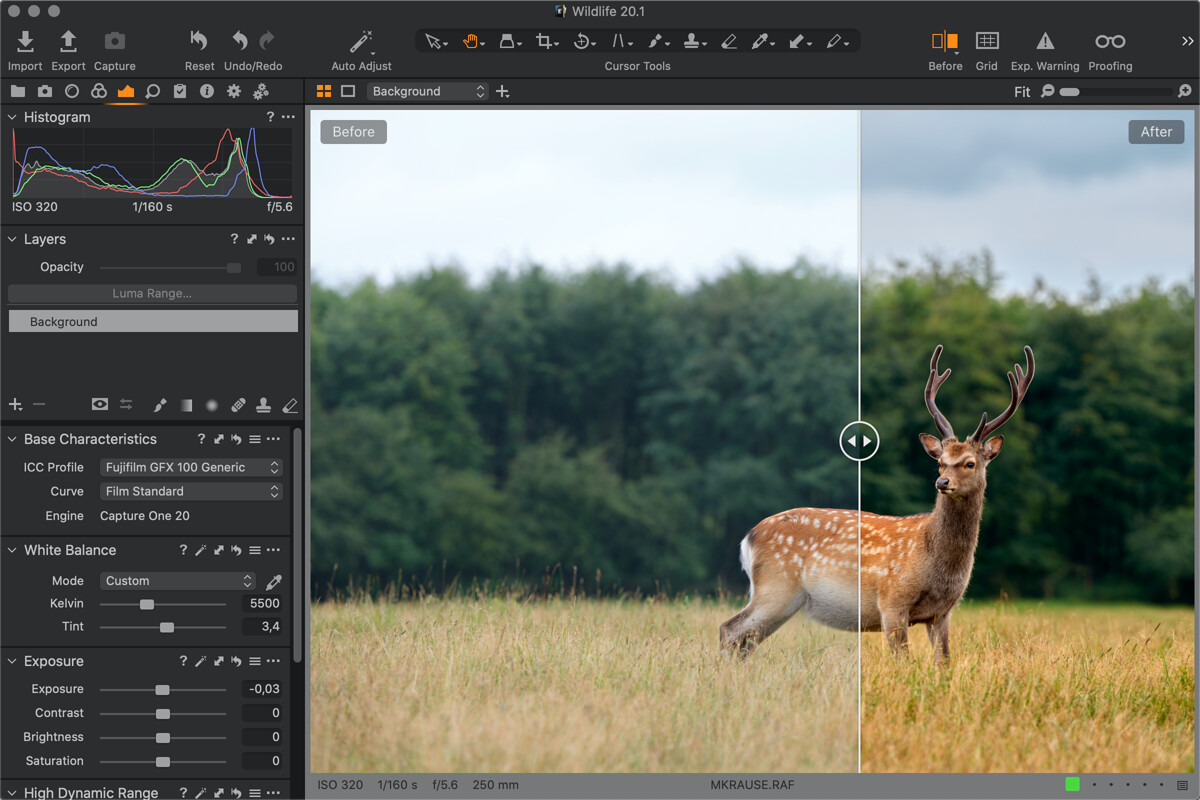The height and width of the screenshot is (800, 1200).
Task: Open the Color three-circles tool tab
Action: point(99,91)
